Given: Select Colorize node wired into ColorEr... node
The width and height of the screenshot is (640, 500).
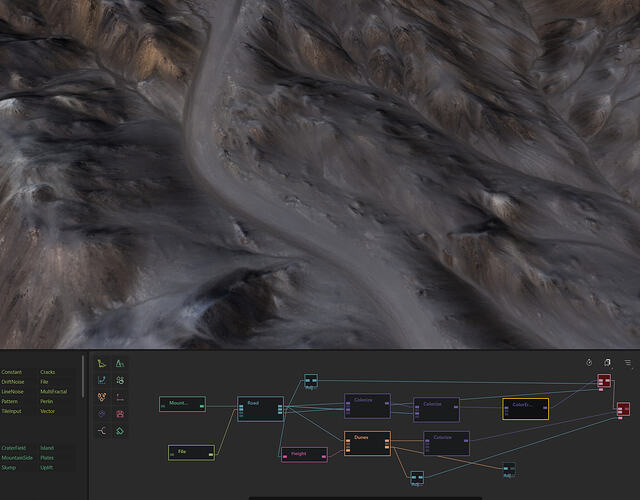Looking at the screenshot, I should click(x=437, y=410).
